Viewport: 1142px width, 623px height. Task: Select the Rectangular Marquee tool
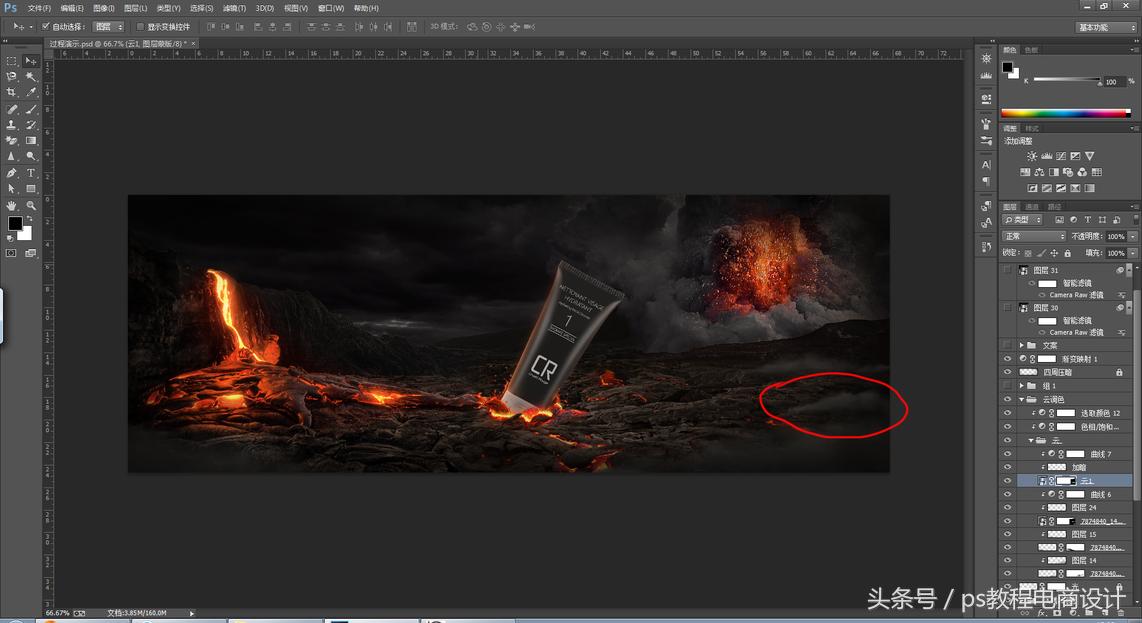tap(12, 61)
